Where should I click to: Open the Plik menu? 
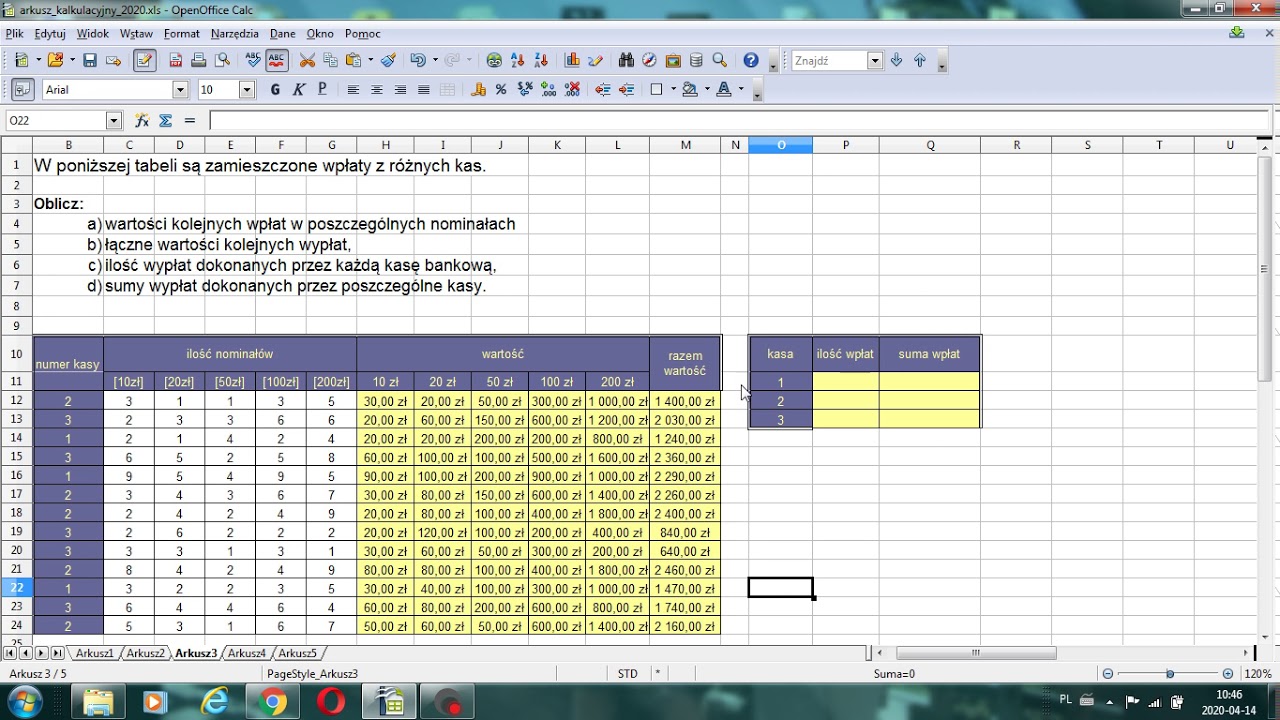pyautogui.click(x=14, y=34)
